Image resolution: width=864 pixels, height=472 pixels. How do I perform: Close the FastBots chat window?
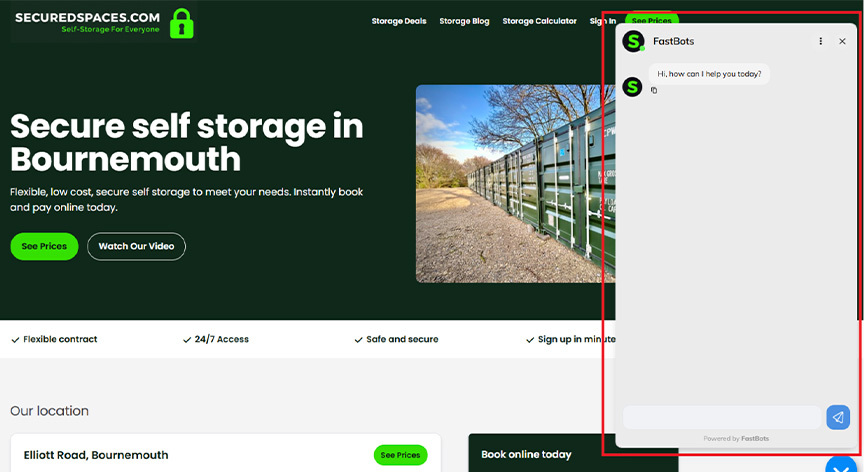(x=842, y=41)
